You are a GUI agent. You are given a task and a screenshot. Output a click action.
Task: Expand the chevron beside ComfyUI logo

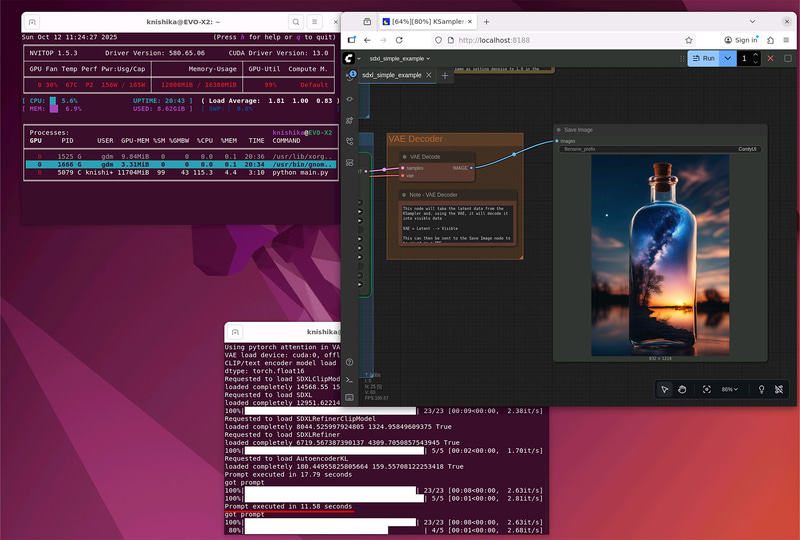[359, 59]
